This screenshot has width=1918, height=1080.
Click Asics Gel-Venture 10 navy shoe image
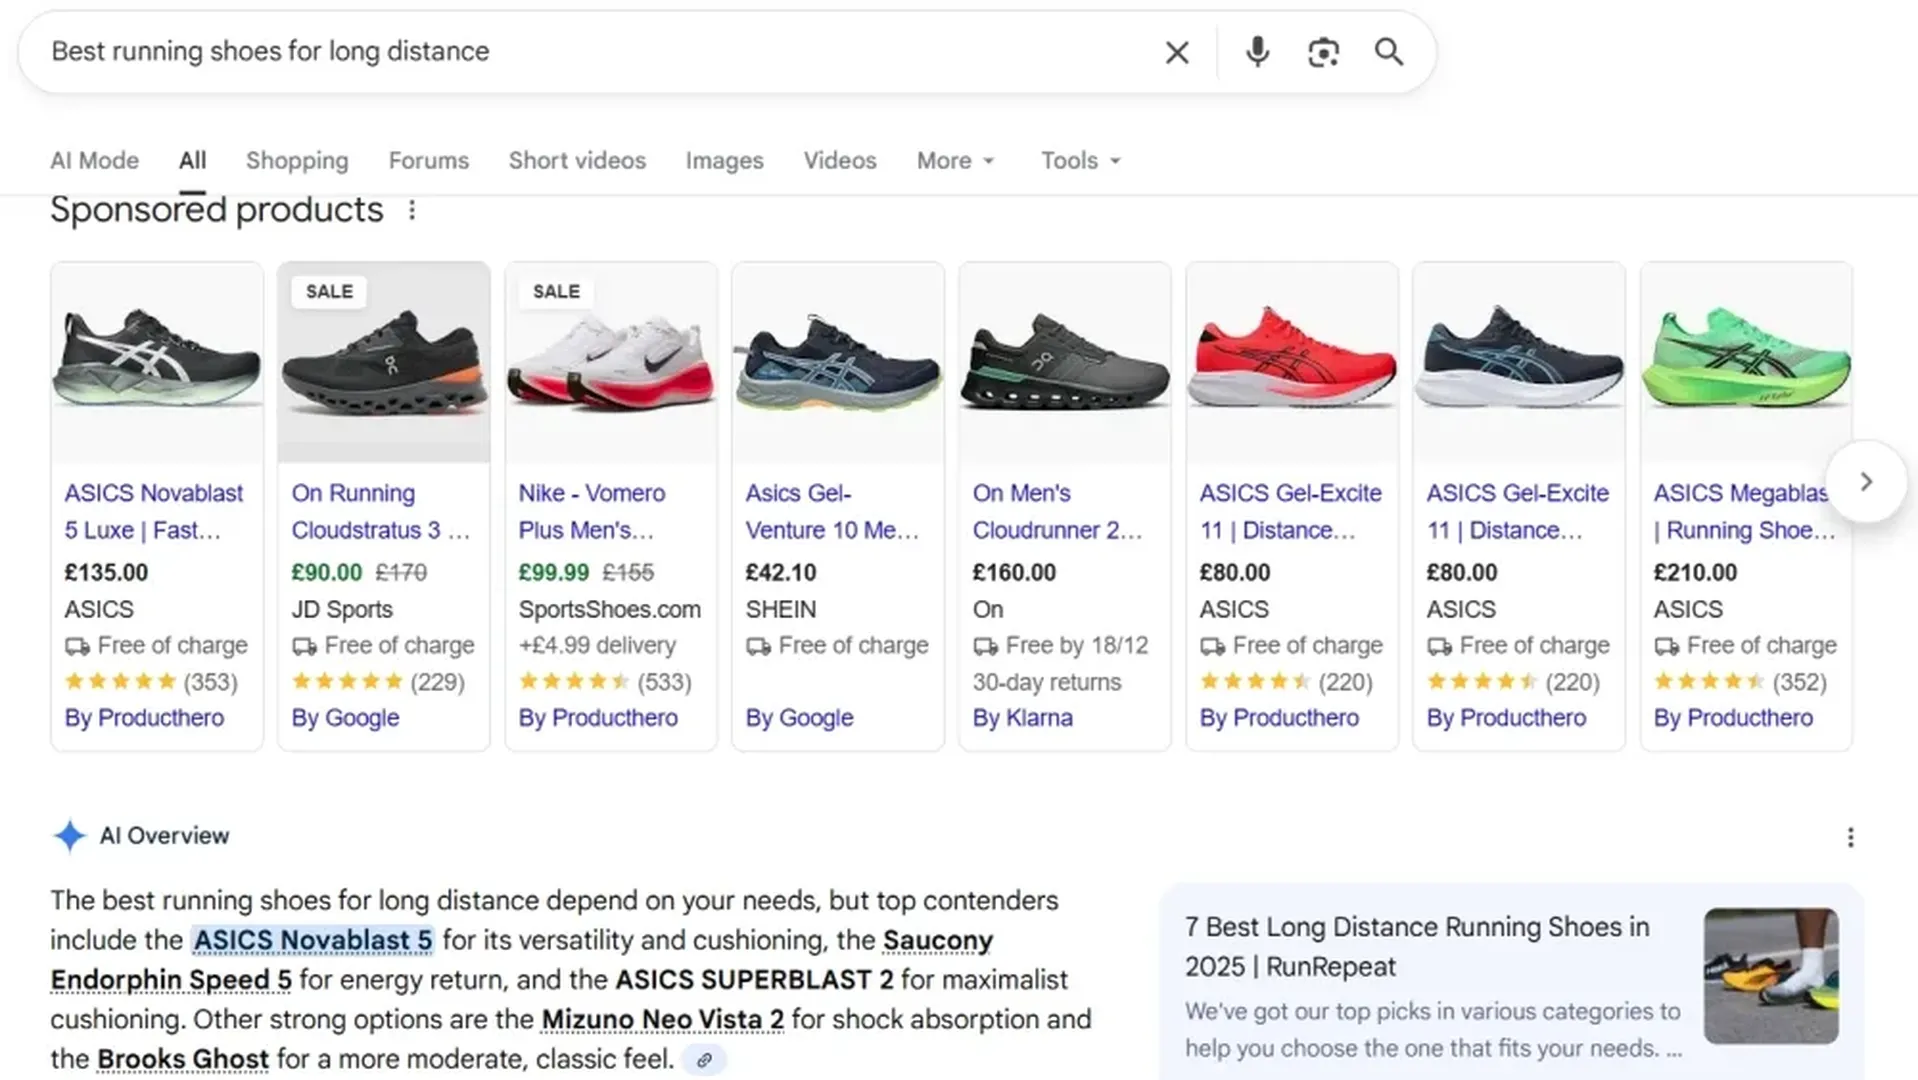(x=838, y=362)
